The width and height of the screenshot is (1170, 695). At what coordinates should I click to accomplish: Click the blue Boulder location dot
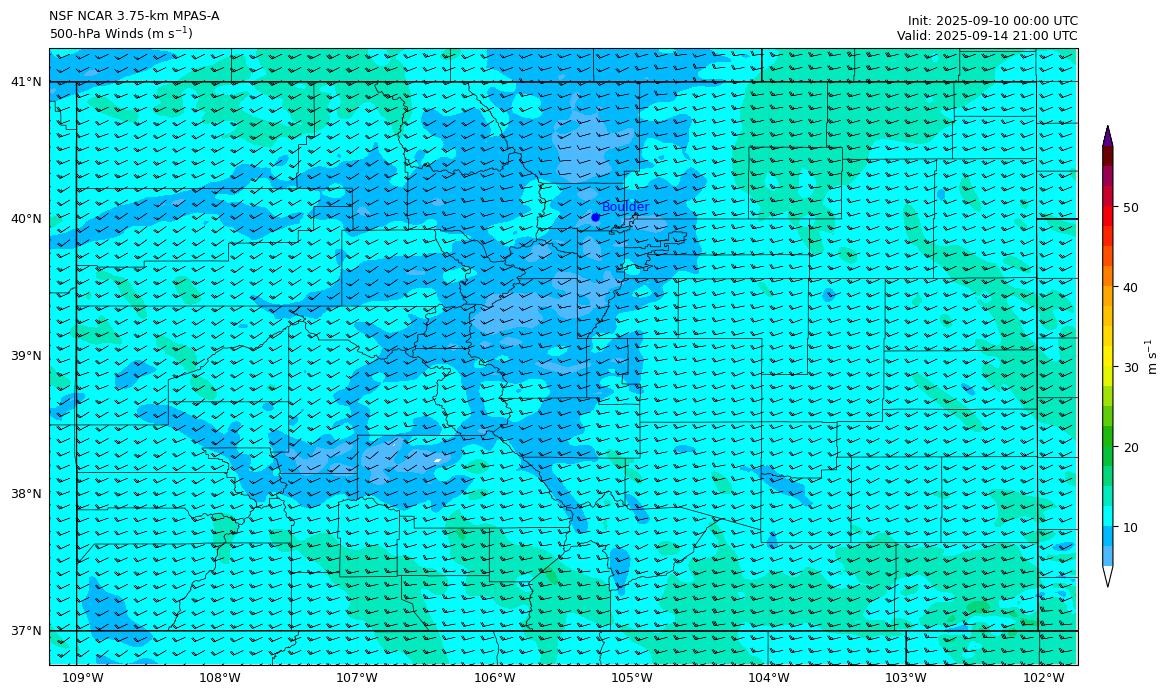coord(595,217)
